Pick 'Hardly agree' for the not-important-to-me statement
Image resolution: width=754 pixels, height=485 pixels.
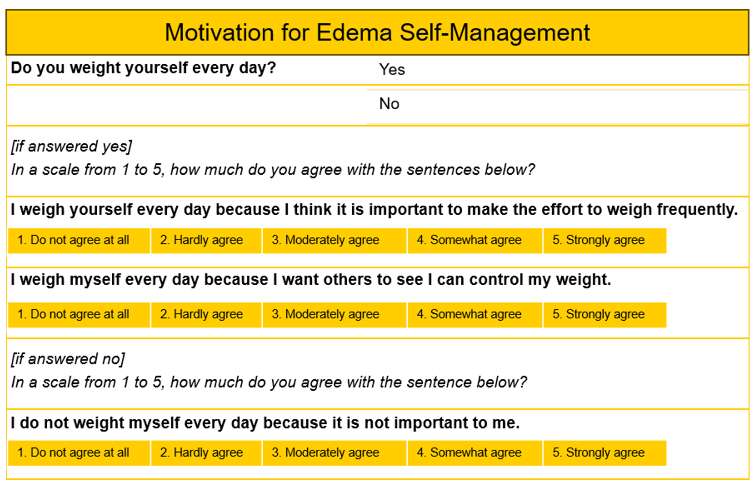(207, 453)
